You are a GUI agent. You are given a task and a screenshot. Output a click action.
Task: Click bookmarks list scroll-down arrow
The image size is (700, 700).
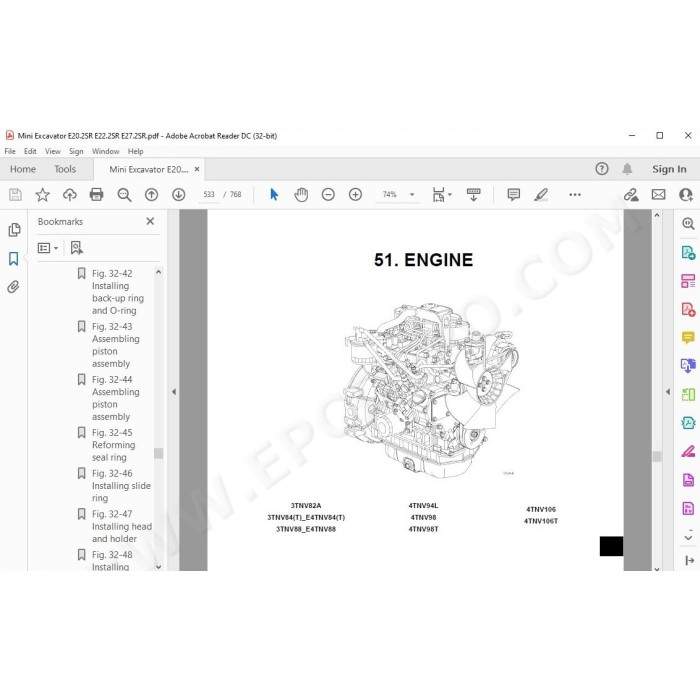coord(158,567)
